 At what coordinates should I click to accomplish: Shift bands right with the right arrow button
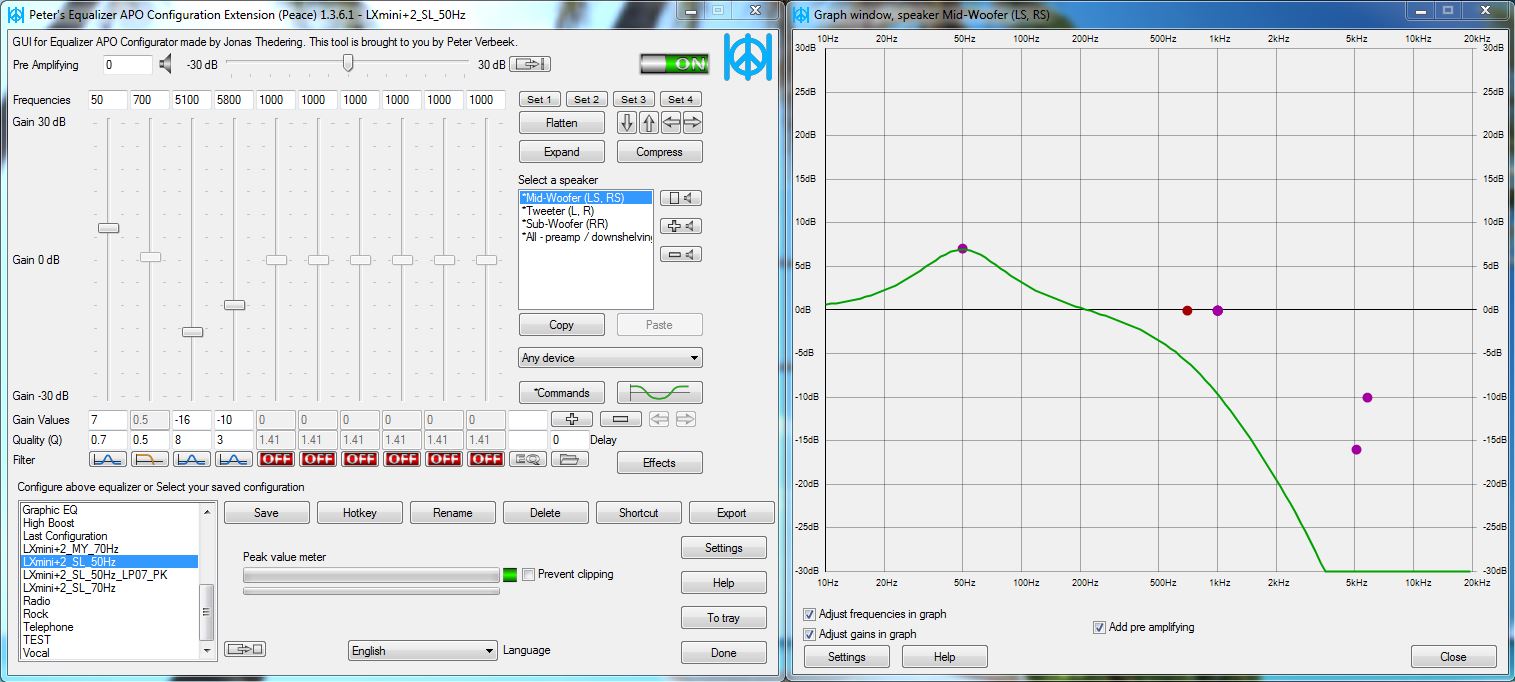692,123
